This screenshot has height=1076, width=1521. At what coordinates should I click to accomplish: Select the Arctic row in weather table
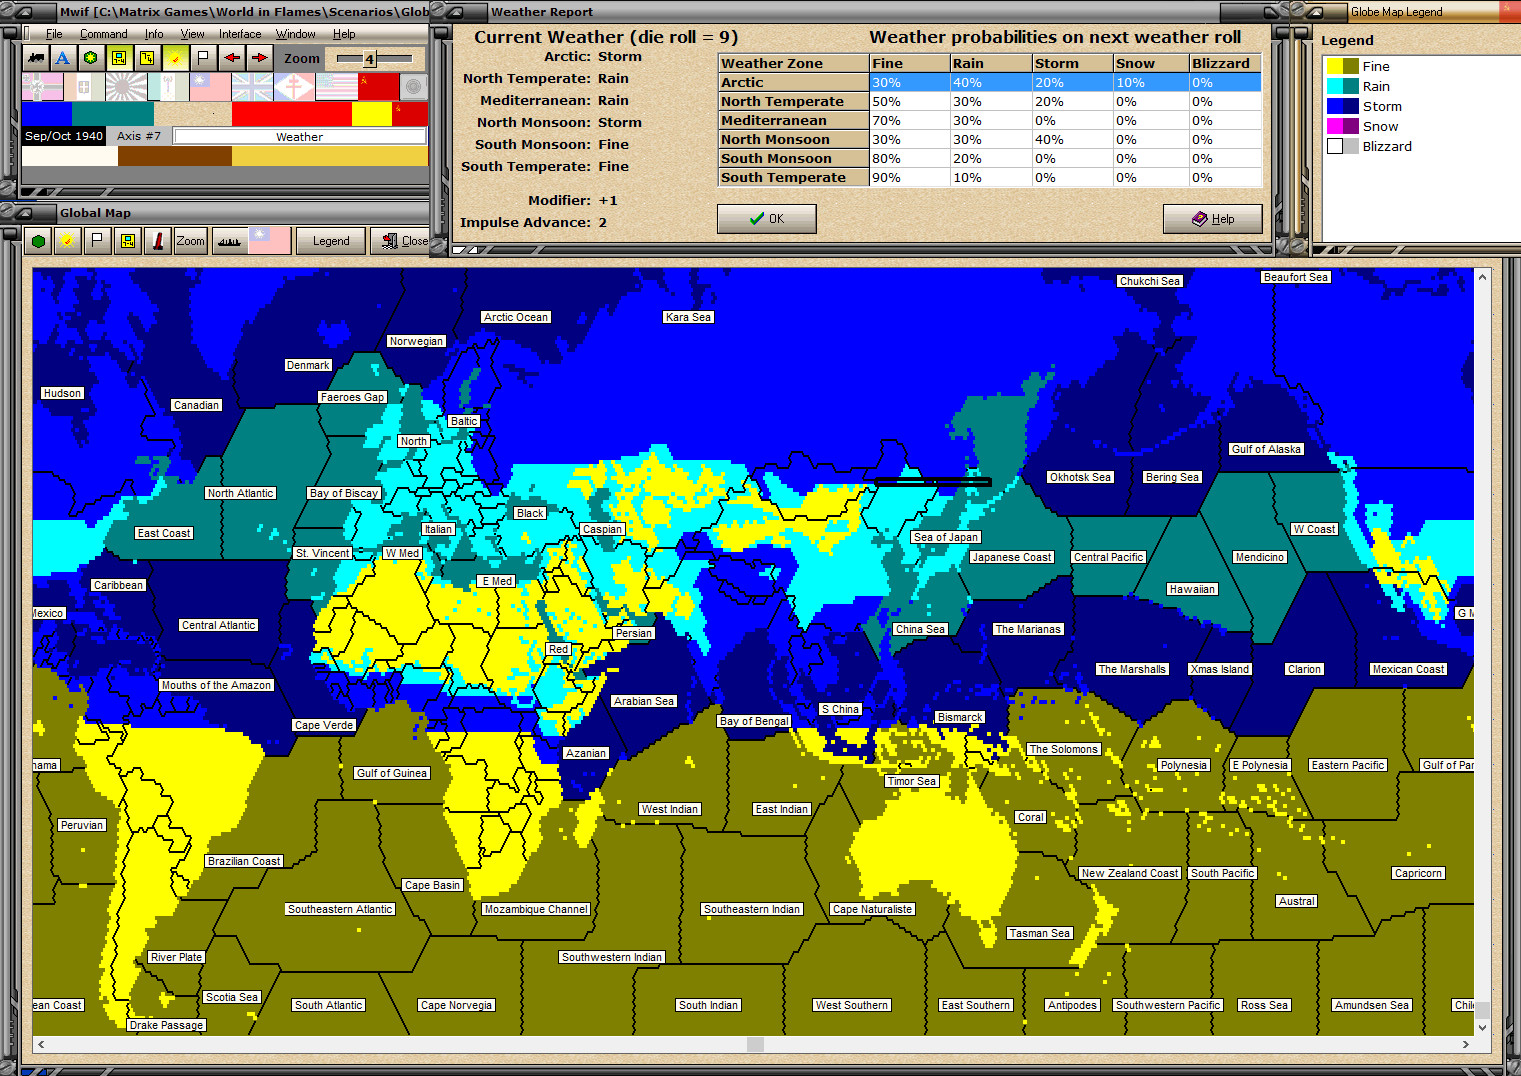pyautogui.click(x=990, y=82)
